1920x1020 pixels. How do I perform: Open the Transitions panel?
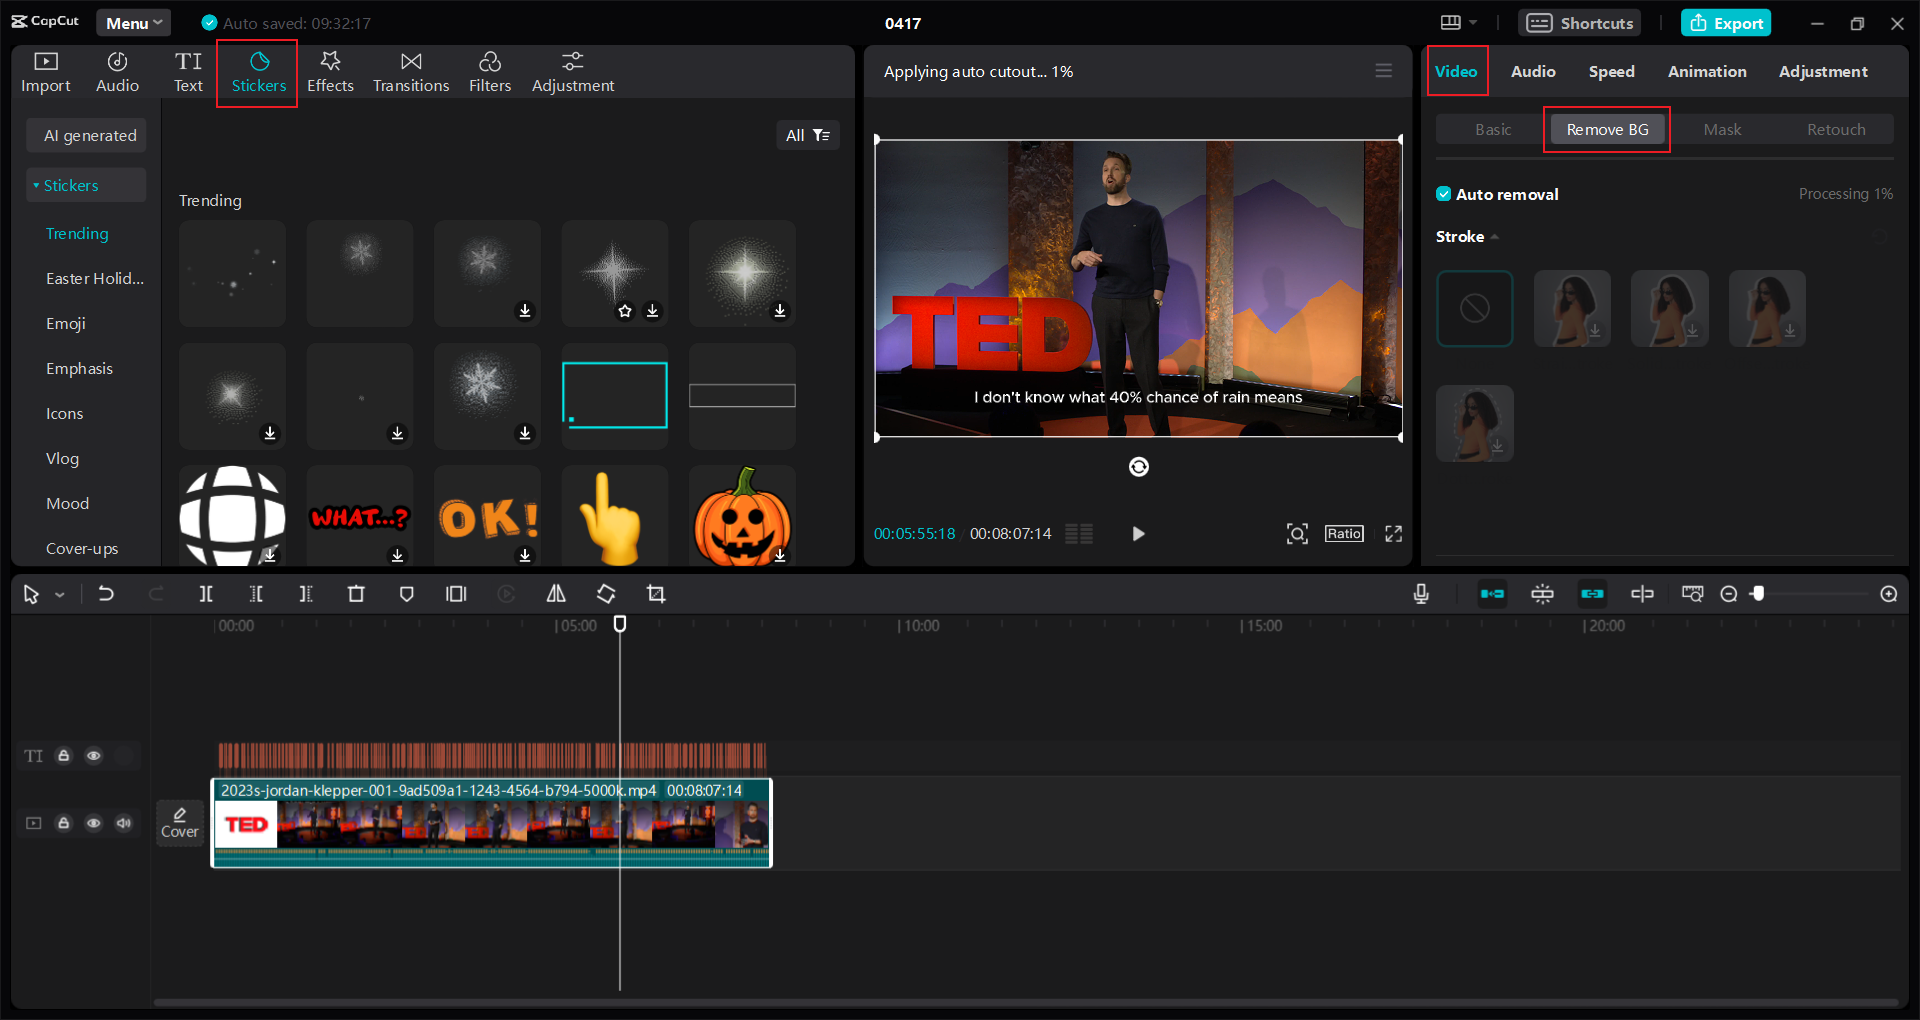410,71
